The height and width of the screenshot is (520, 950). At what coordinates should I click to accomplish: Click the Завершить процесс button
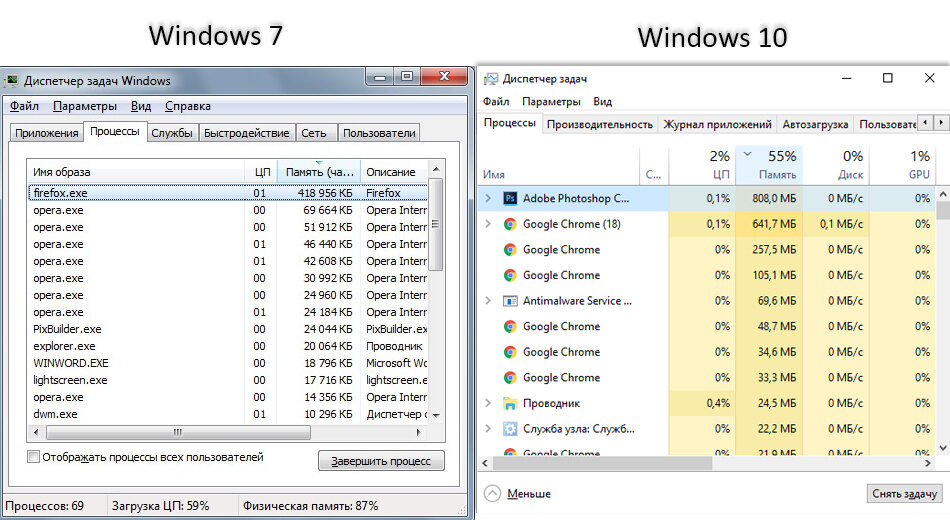click(x=381, y=461)
